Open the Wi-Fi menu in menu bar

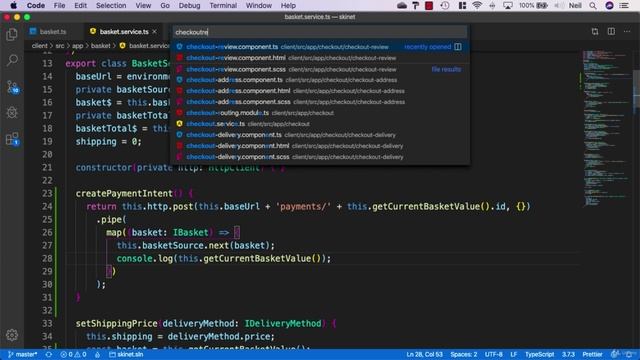click(477, 5)
